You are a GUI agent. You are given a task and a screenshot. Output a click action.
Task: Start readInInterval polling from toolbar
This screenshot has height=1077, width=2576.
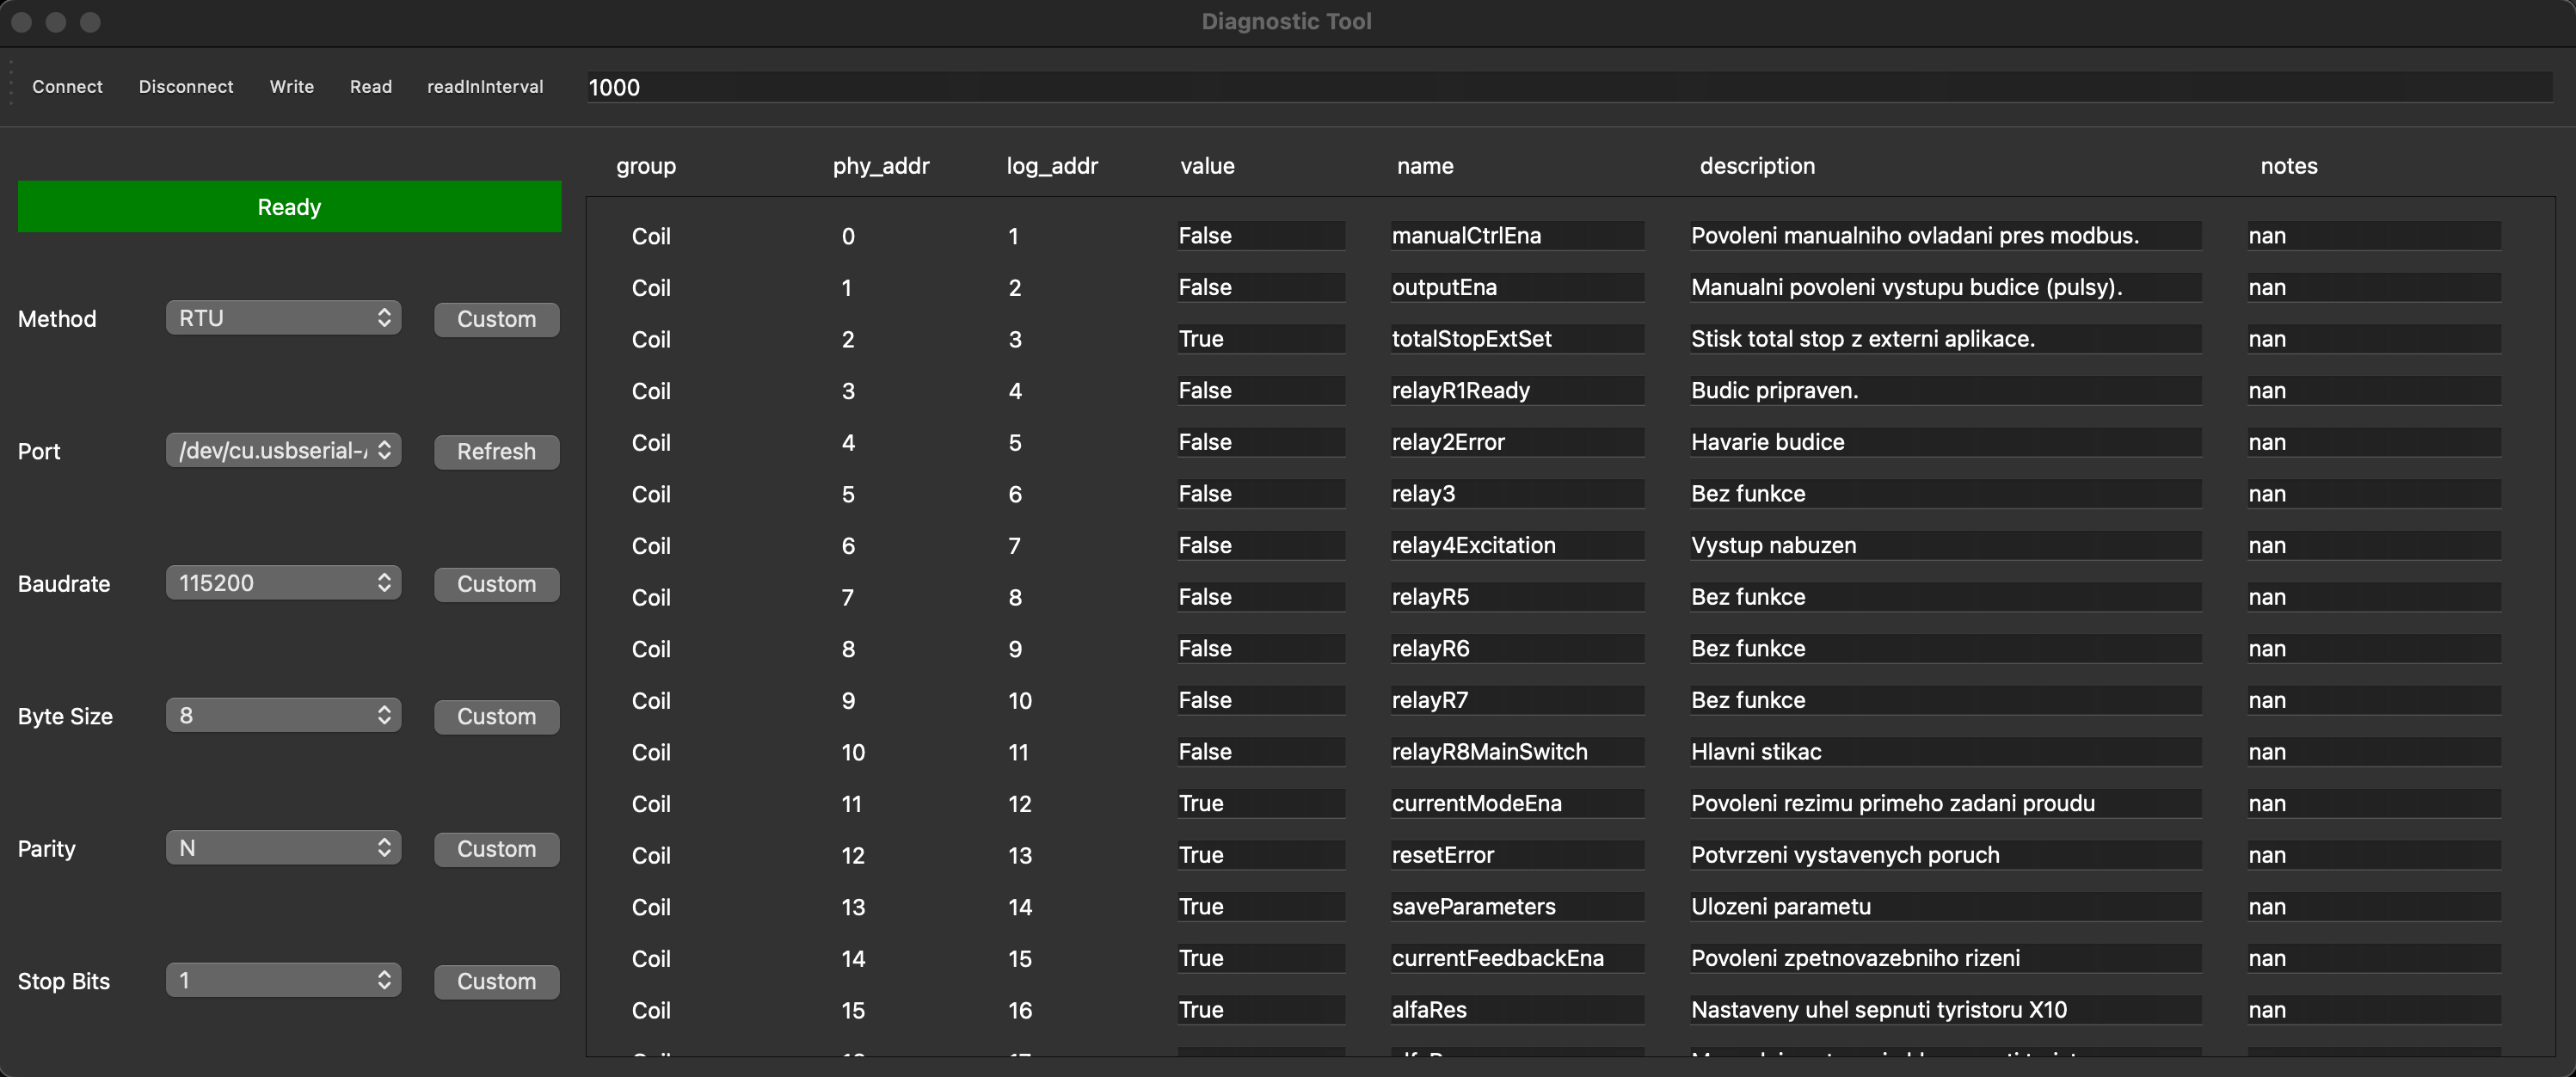(485, 87)
